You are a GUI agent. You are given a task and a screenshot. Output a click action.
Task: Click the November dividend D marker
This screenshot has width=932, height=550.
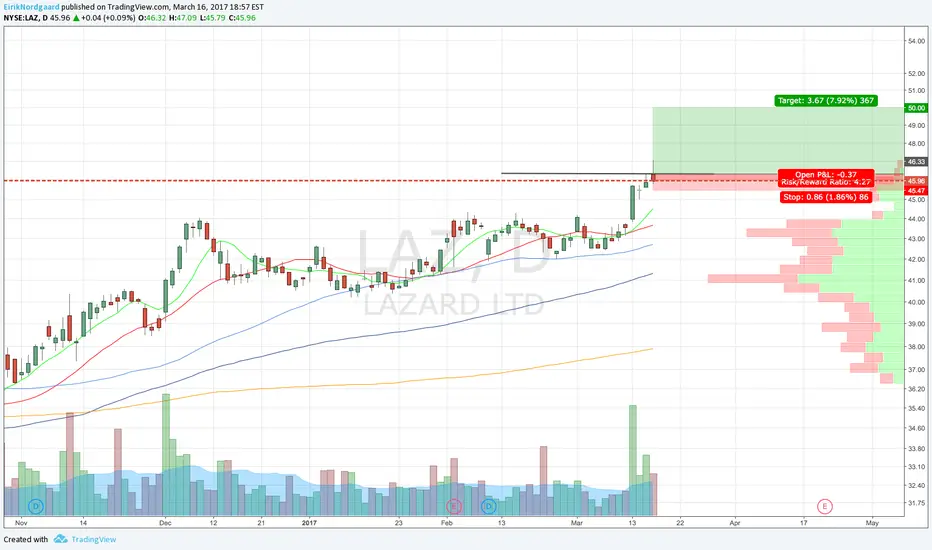36,507
